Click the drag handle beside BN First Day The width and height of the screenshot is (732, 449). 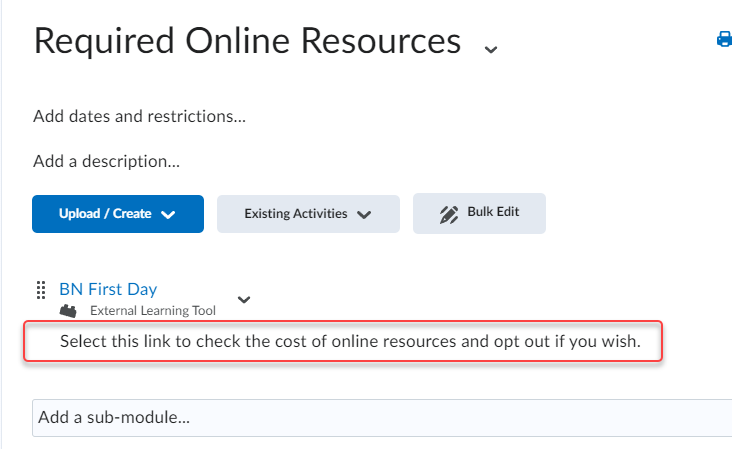(41, 290)
